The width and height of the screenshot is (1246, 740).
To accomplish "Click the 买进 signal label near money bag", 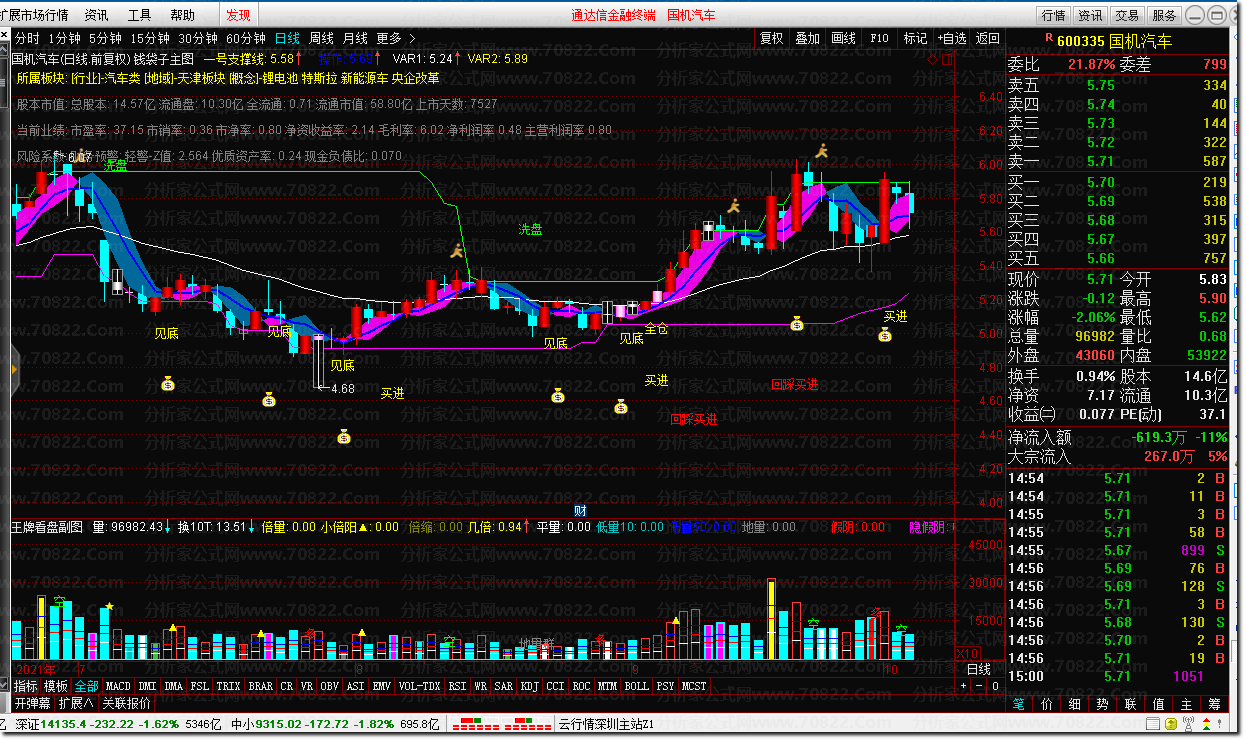I will point(895,316).
